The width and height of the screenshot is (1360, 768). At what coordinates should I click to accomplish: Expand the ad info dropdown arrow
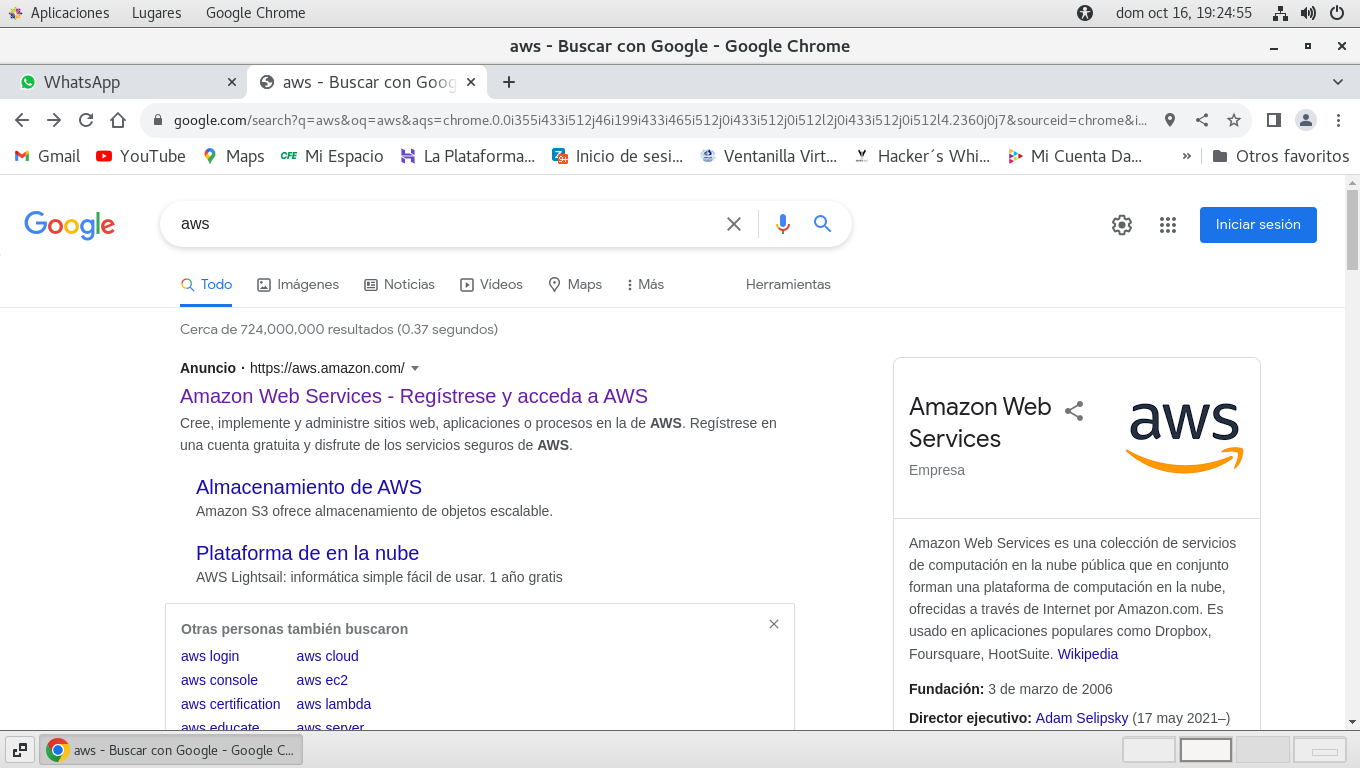[x=415, y=368]
